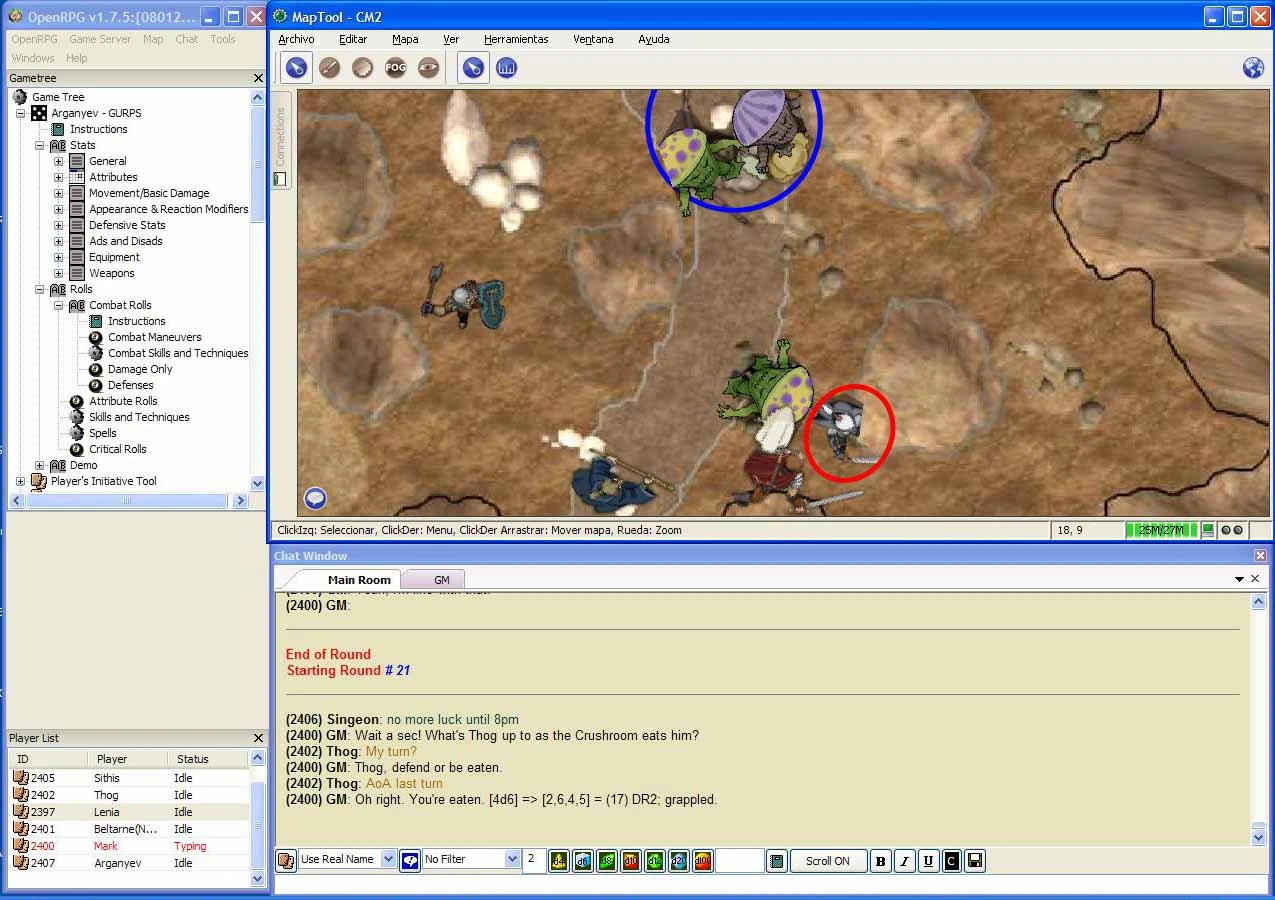The width and height of the screenshot is (1275, 900).
Task: Click the d100 dice icon
Action: tap(703, 860)
